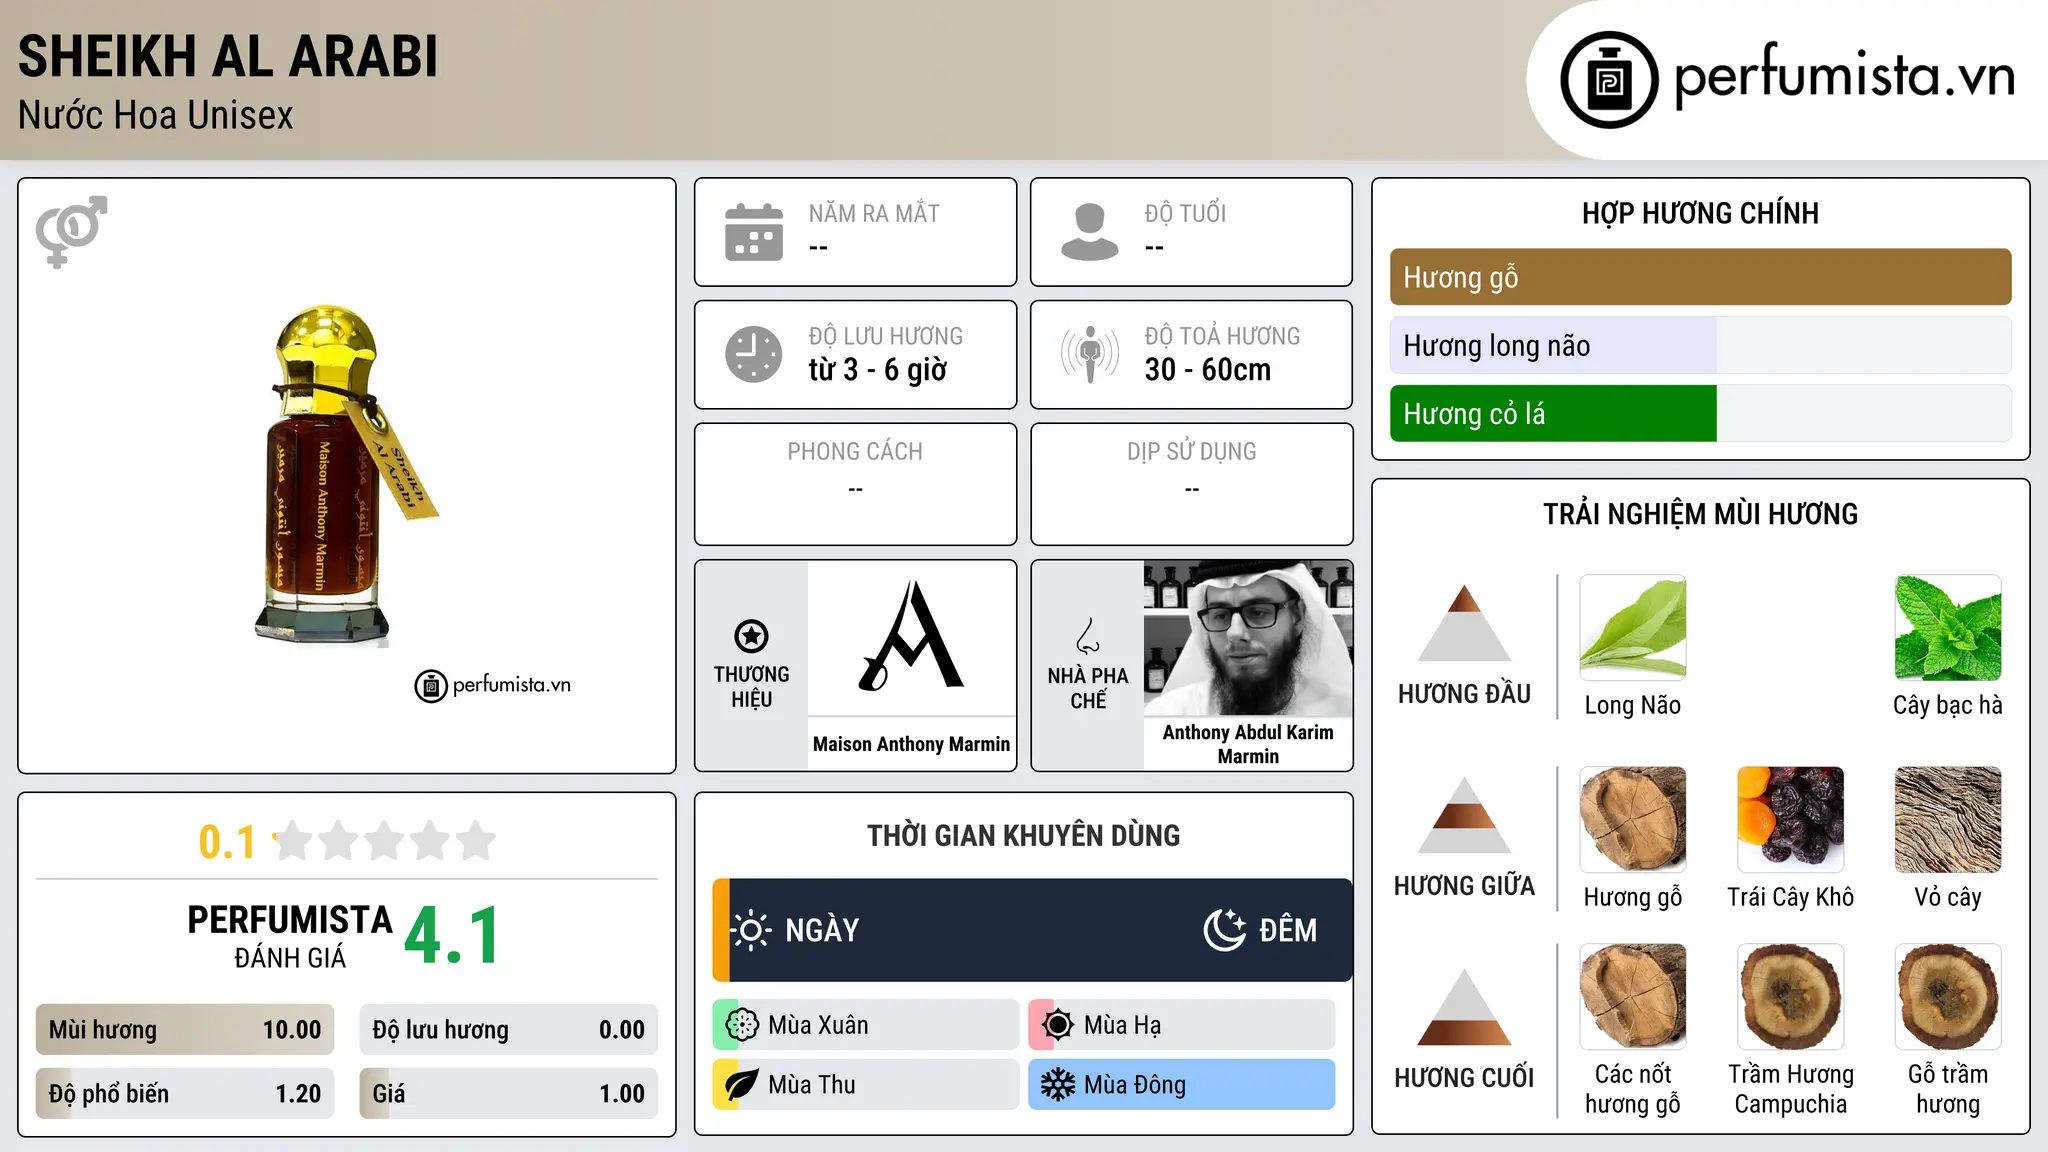Click the Mùa Thu season bar
This screenshot has width=2048, height=1152.
pos(866,1085)
